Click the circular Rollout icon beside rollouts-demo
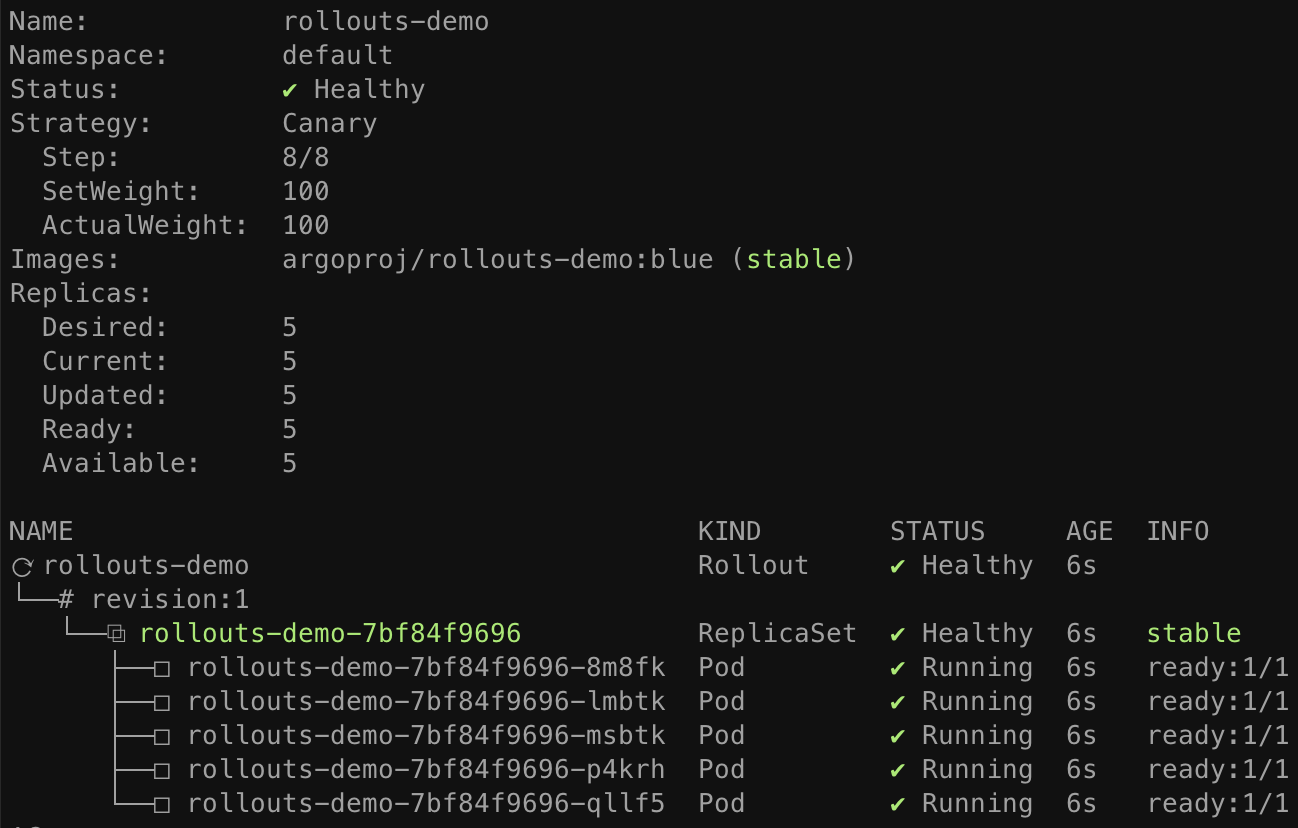1298x828 pixels. pos(22,567)
